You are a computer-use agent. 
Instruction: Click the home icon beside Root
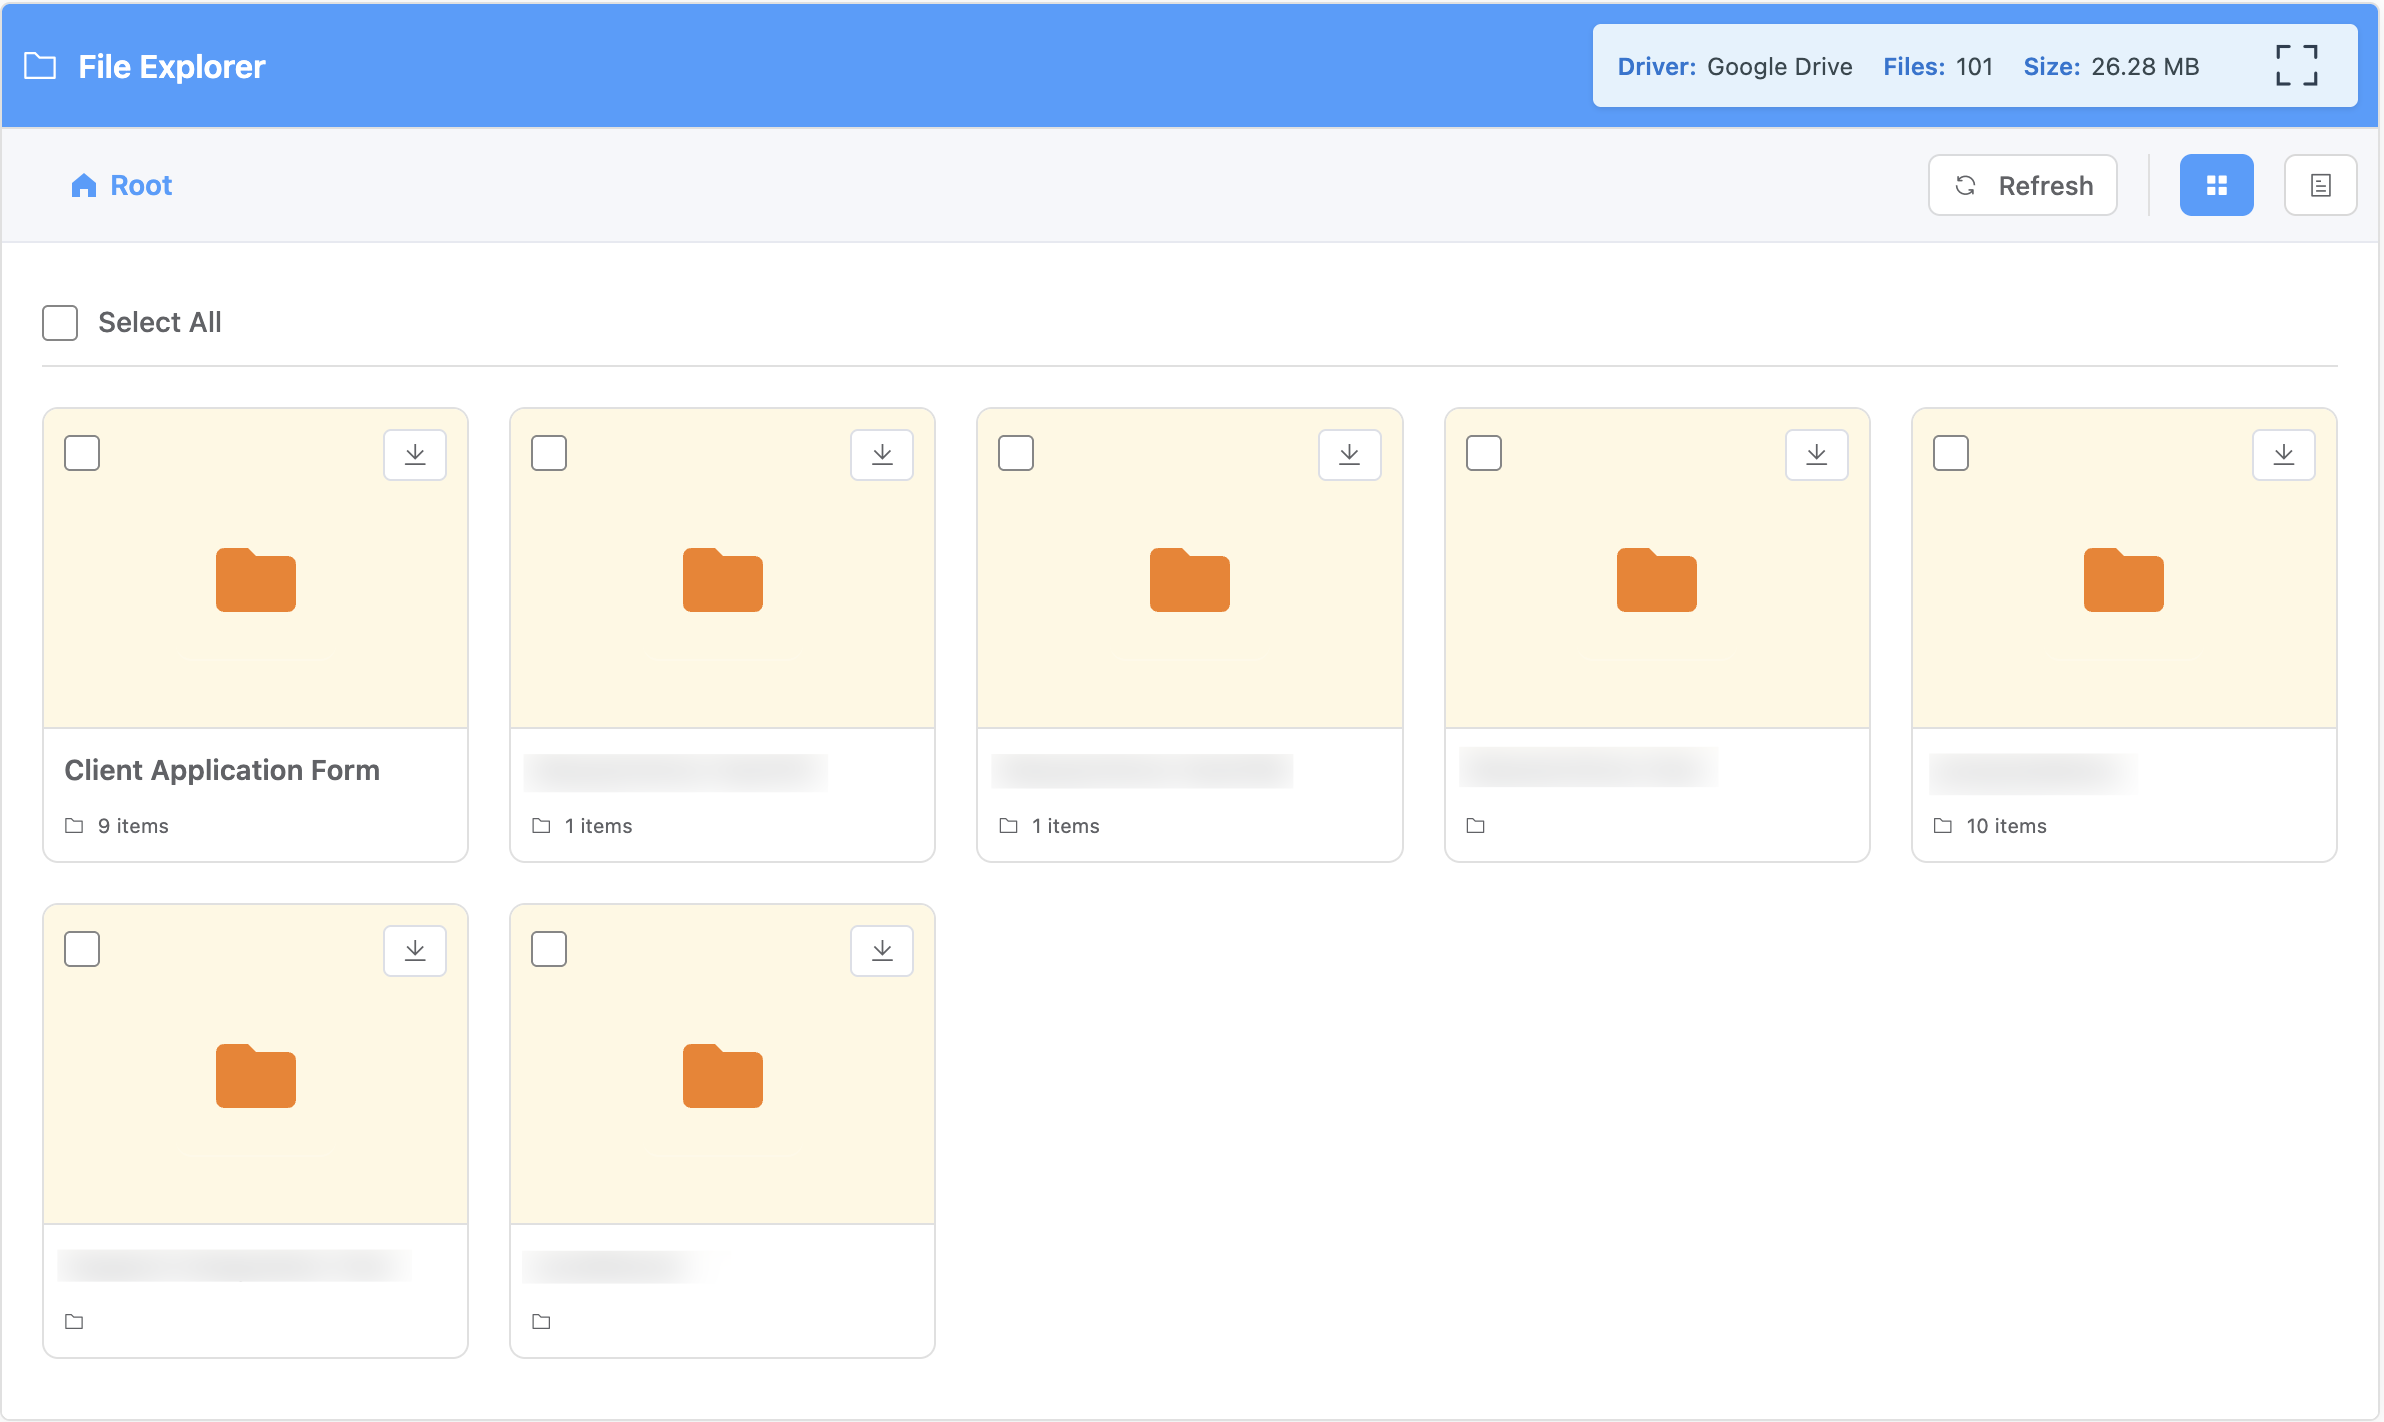pyautogui.click(x=82, y=185)
